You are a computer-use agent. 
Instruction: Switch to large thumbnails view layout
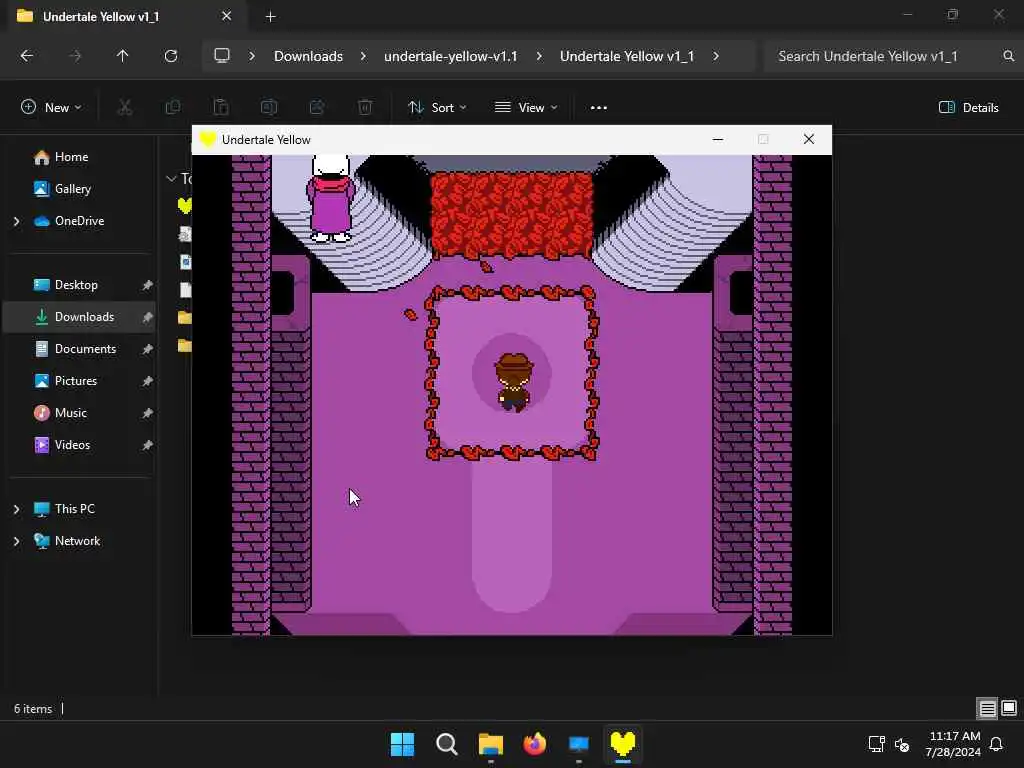coord(1009,708)
